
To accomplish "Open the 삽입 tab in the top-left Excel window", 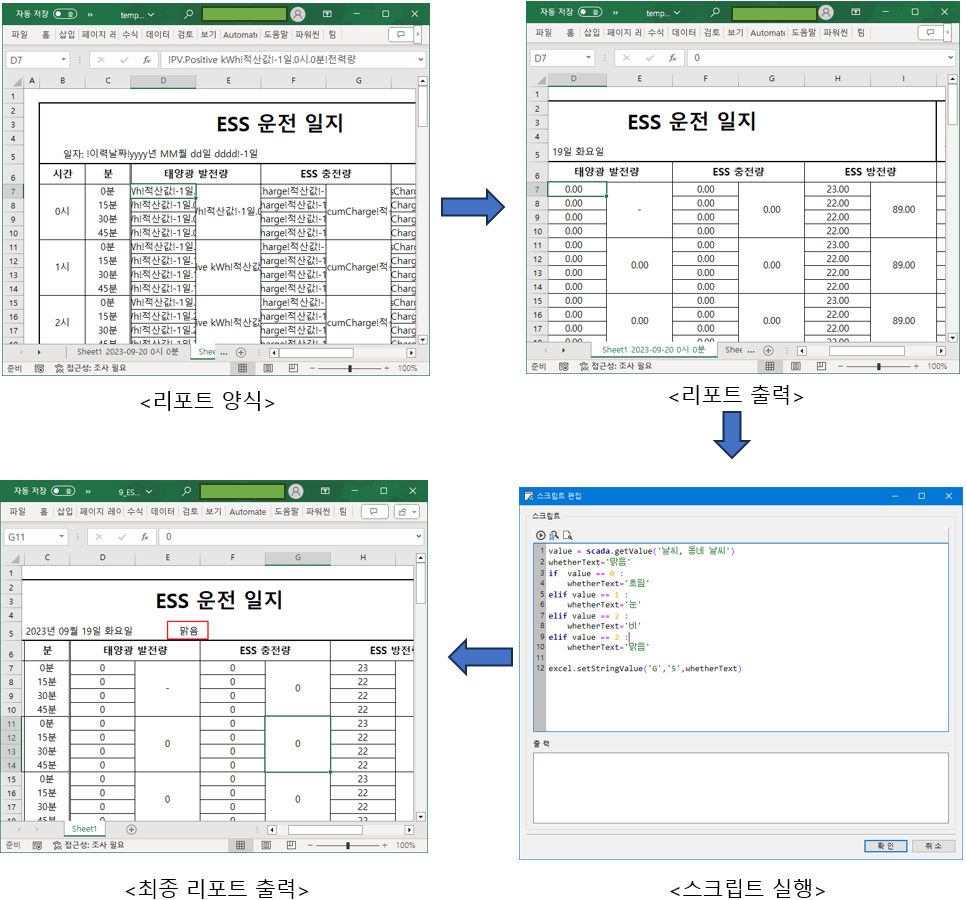I will [66, 33].
